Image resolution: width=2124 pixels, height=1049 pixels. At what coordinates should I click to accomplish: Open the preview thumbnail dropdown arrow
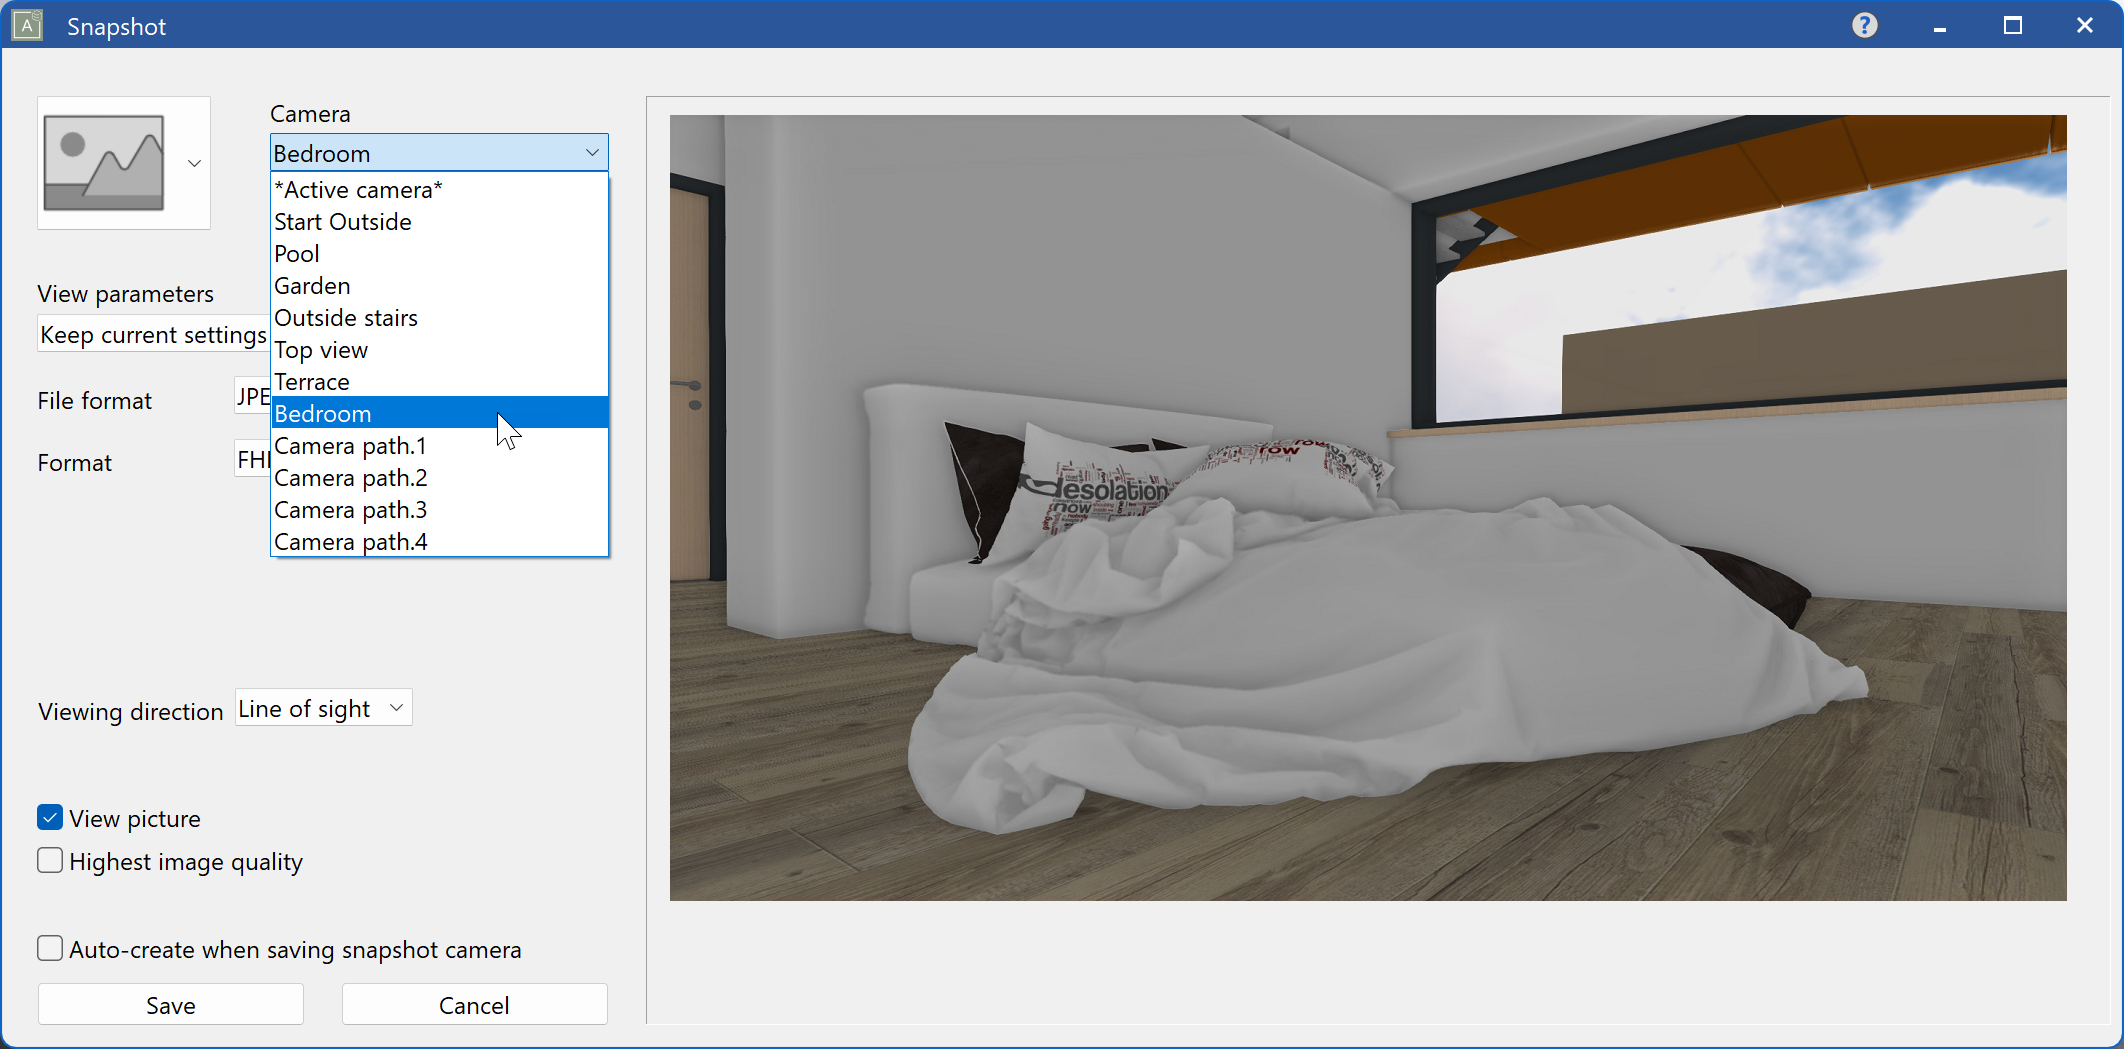pyautogui.click(x=194, y=162)
